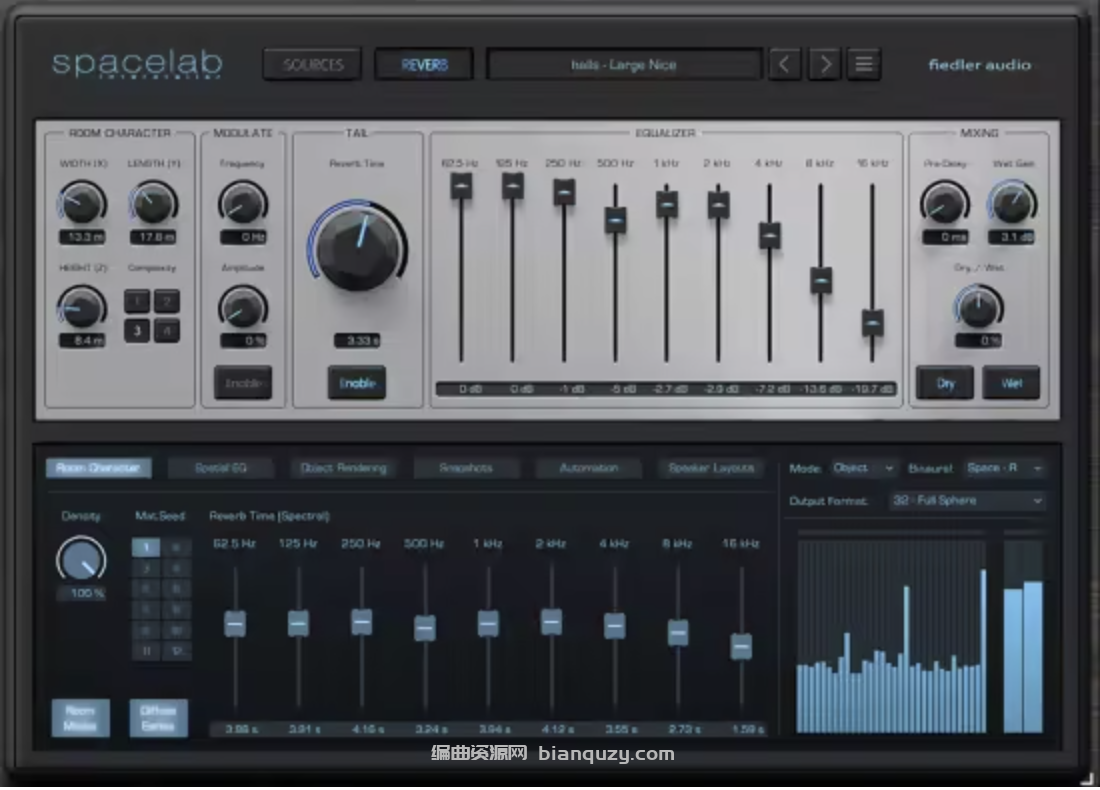1100x790 pixels.
Task: Click the 16 kHz equalizer slider handle
Action: coord(873,323)
